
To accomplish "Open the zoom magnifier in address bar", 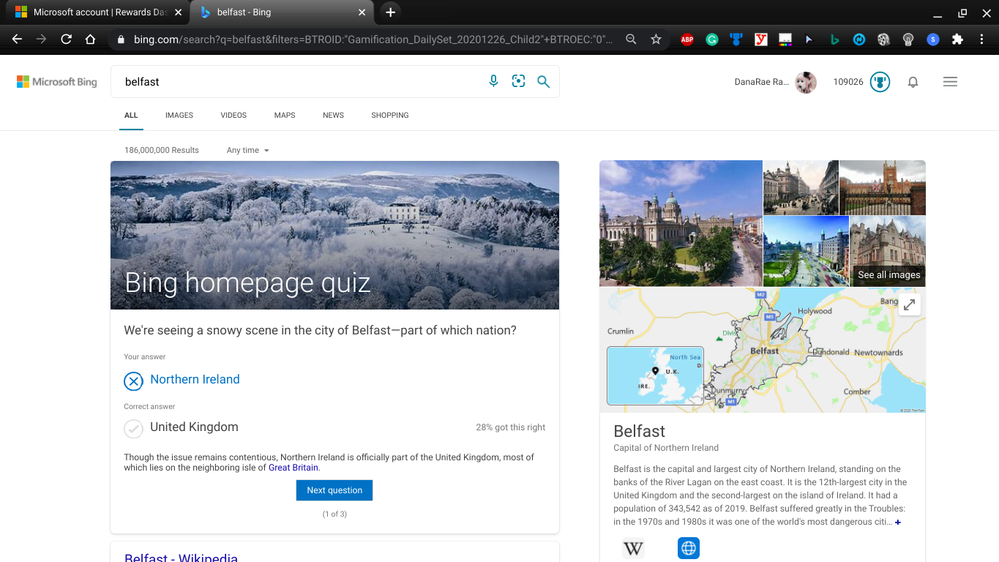I will coord(631,40).
